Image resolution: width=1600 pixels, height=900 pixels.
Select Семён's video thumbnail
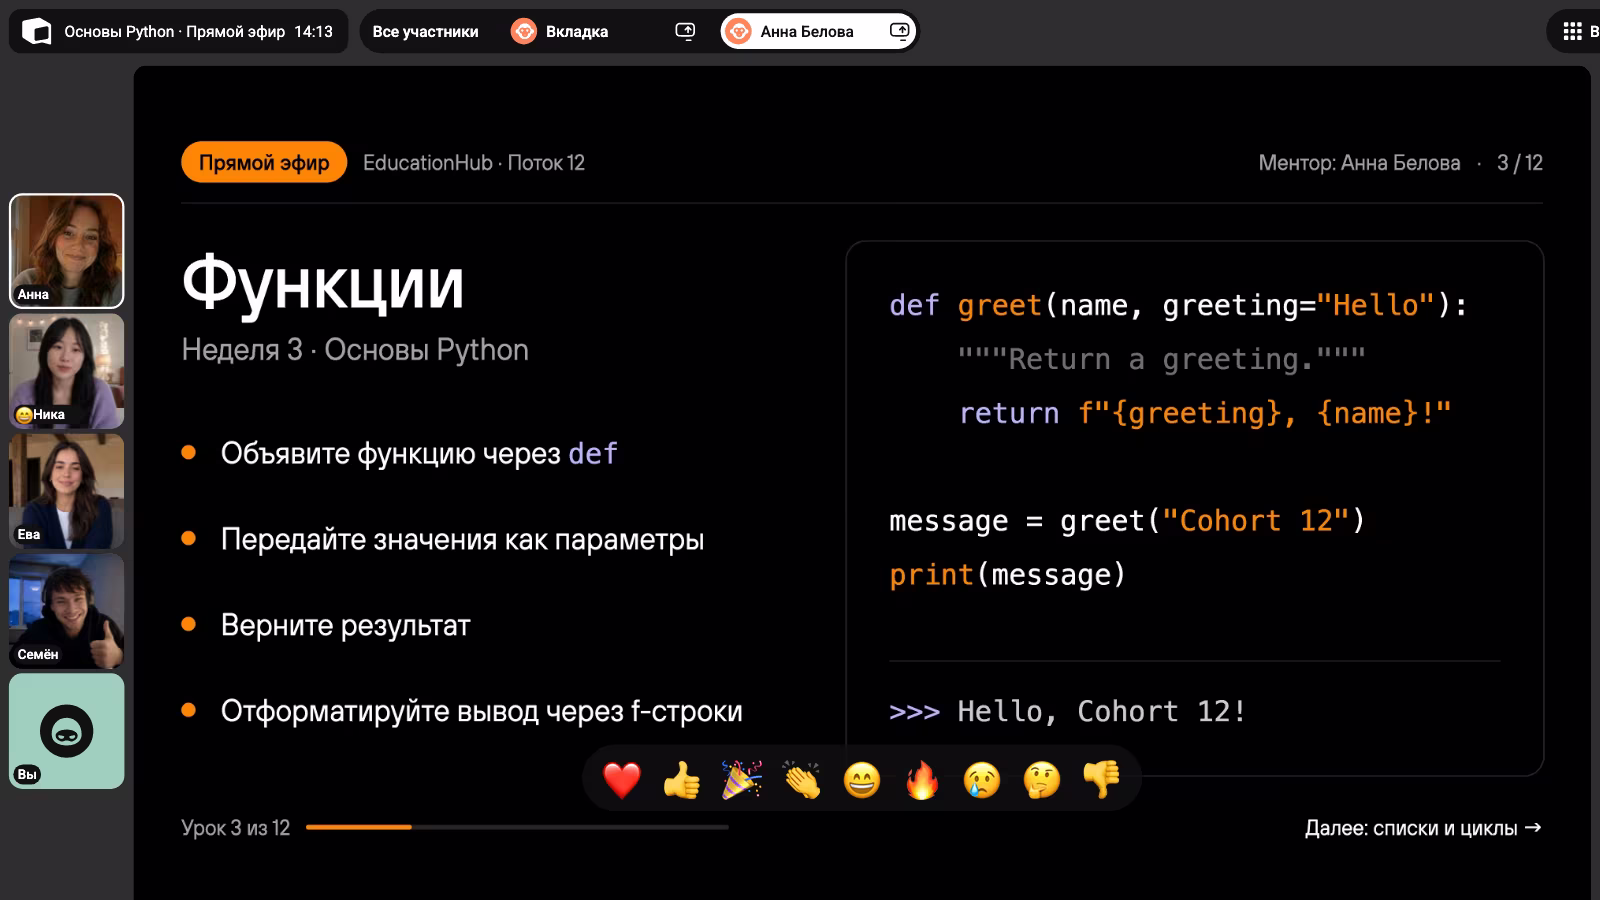coord(67,611)
